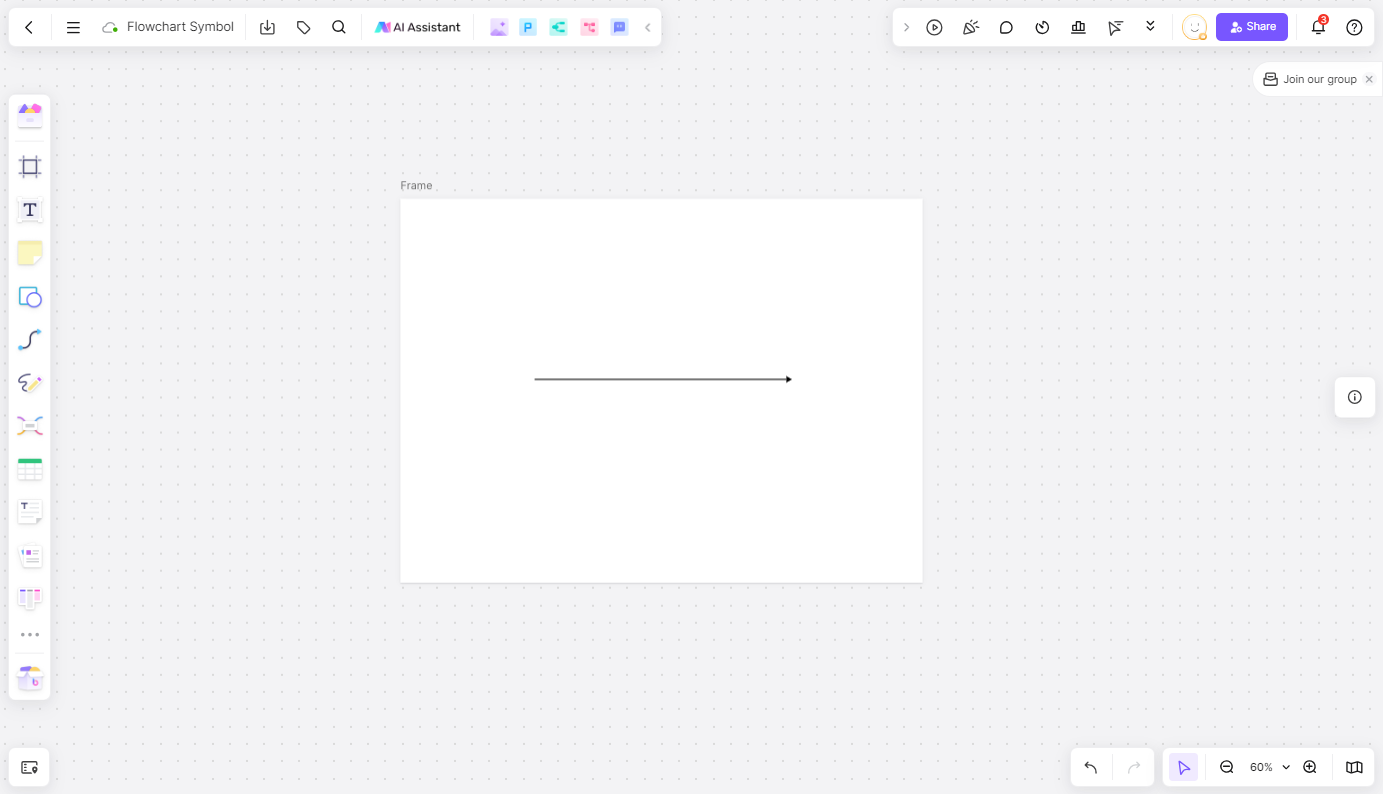Select the Table tool
Screen dimensions: 1383x794
(30, 469)
